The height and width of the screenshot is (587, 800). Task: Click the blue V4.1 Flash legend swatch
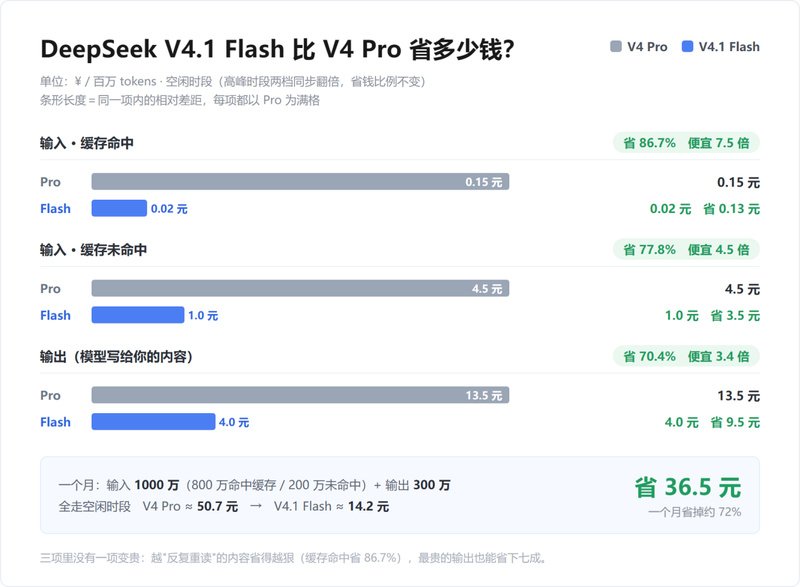point(687,46)
